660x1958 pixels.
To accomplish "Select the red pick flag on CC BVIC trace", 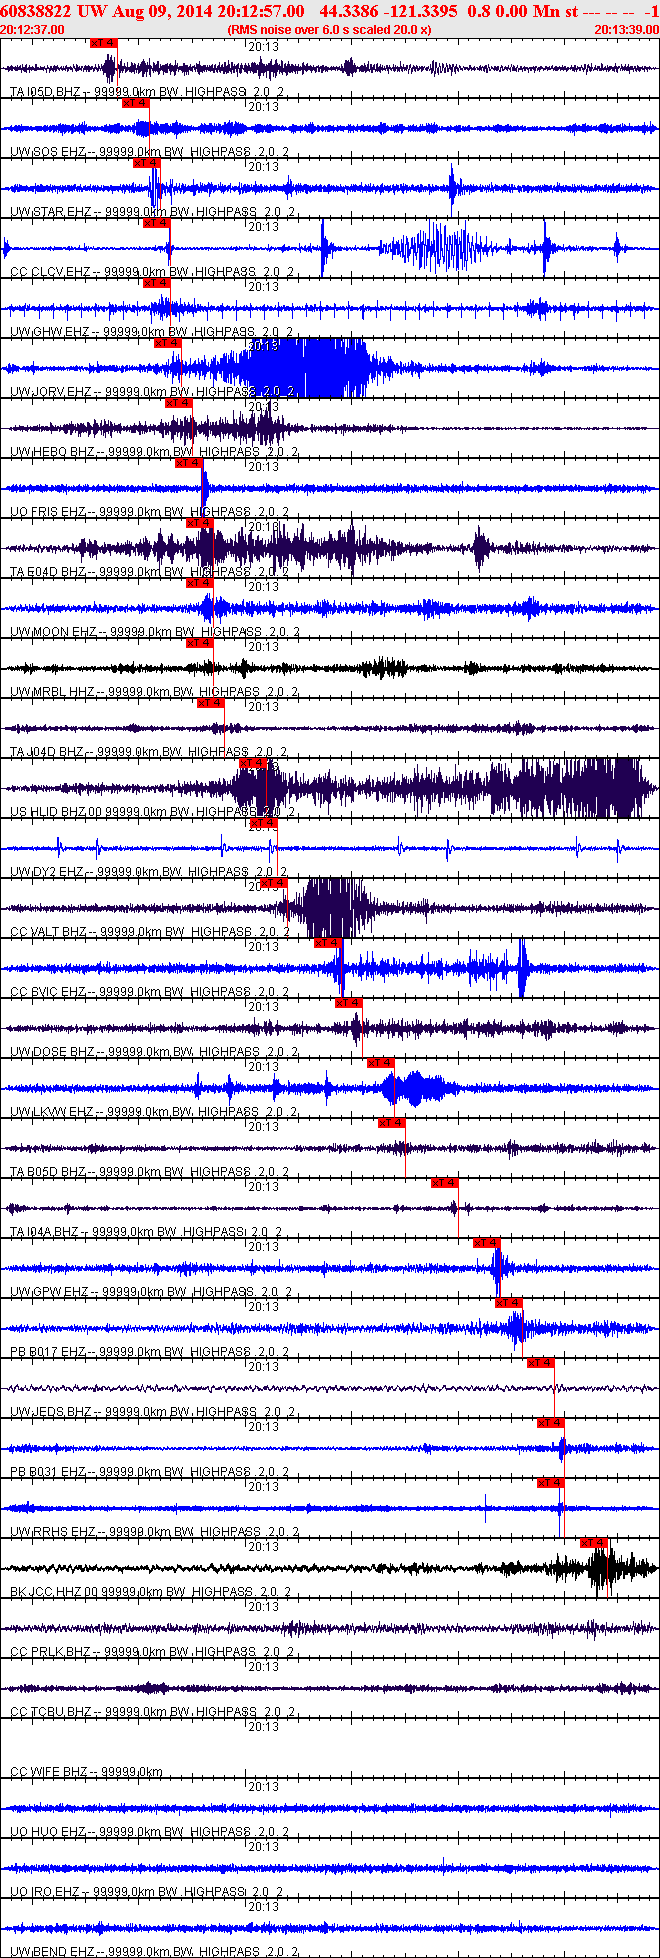I will 327,943.
